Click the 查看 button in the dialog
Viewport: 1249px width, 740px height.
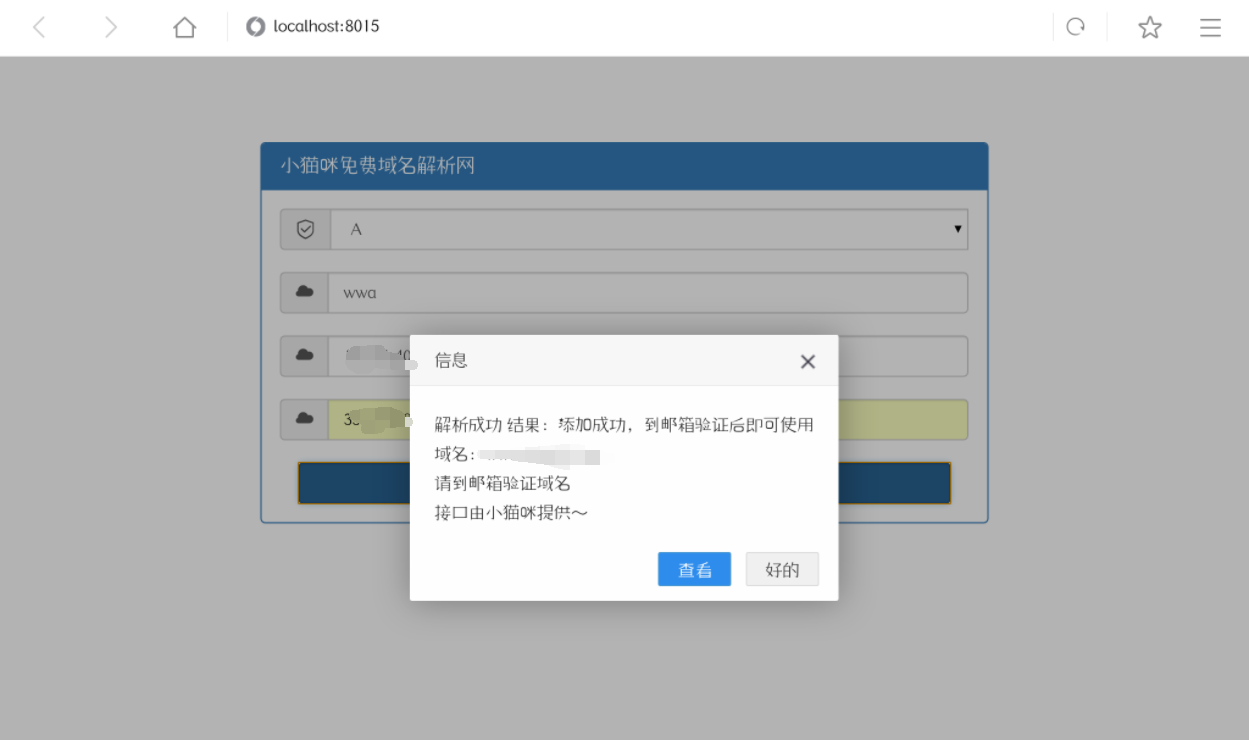point(694,569)
